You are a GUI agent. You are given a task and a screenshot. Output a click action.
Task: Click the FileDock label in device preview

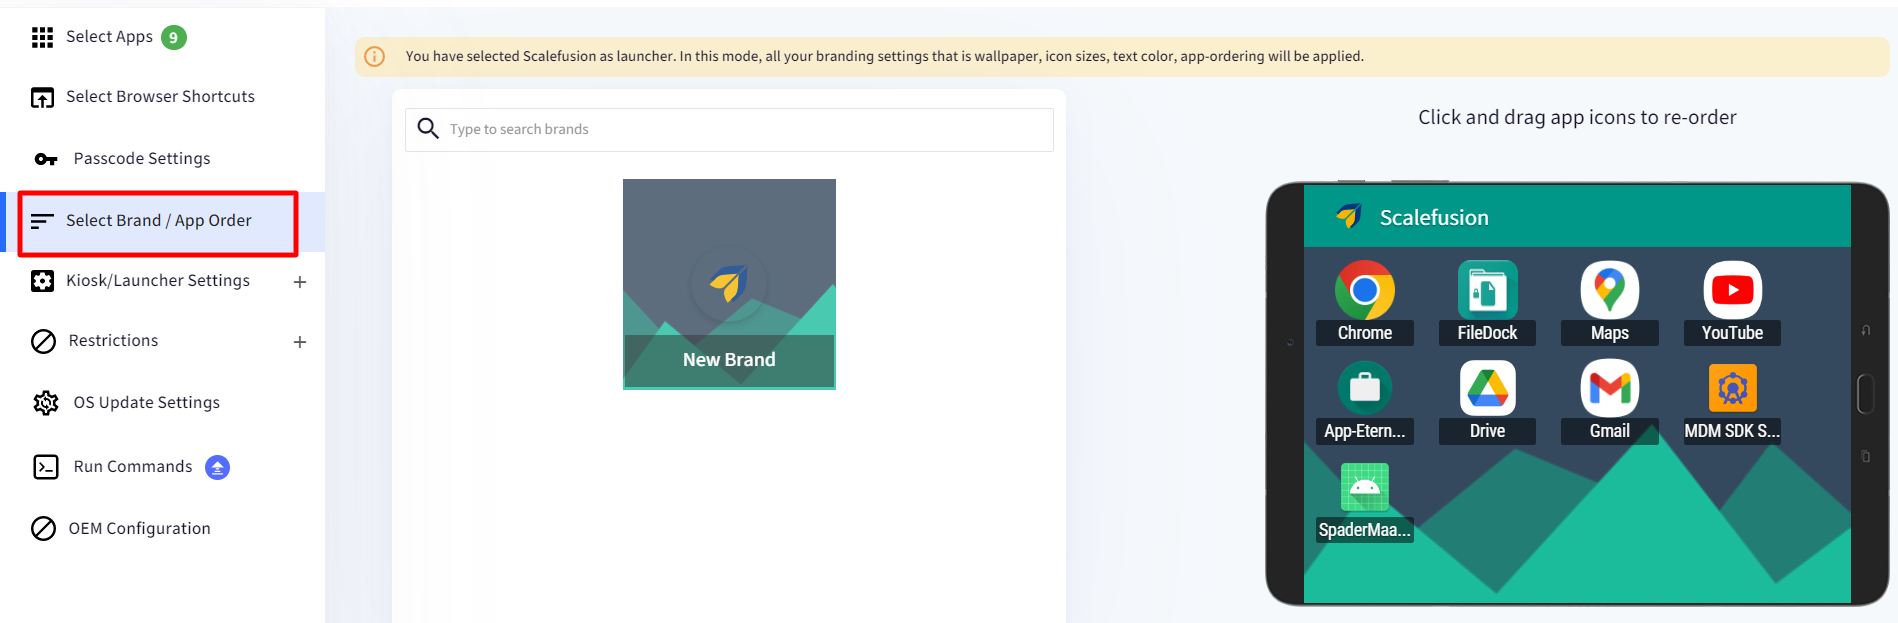(x=1487, y=333)
